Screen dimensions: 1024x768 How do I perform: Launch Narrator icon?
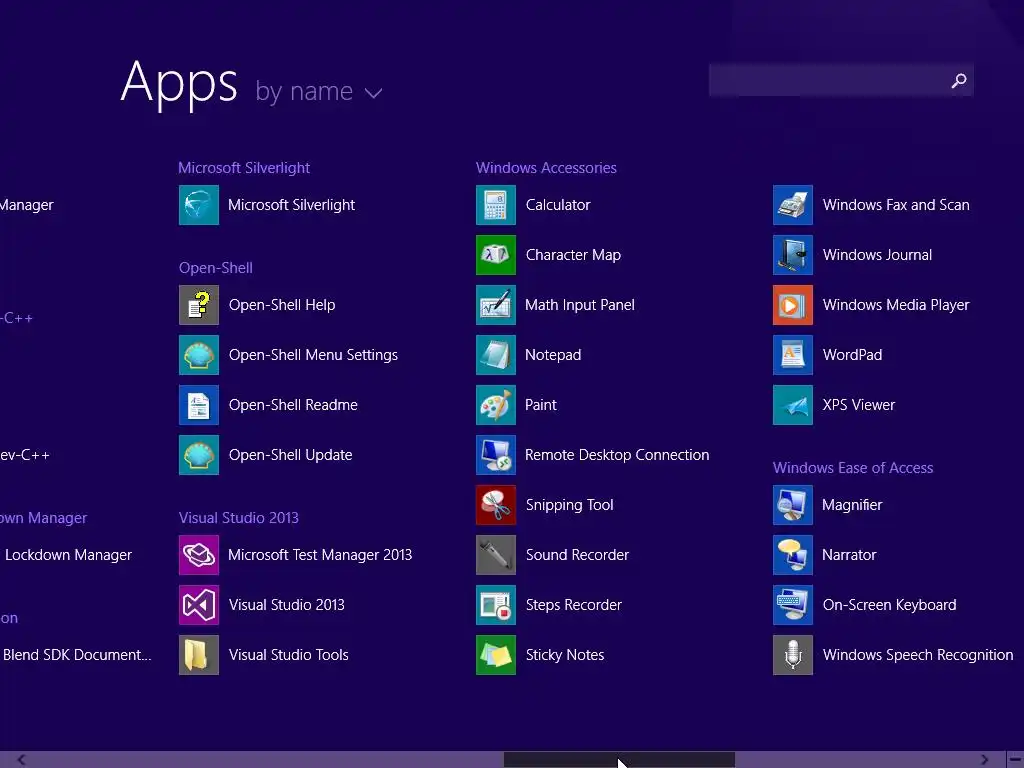pyautogui.click(x=793, y=555)
